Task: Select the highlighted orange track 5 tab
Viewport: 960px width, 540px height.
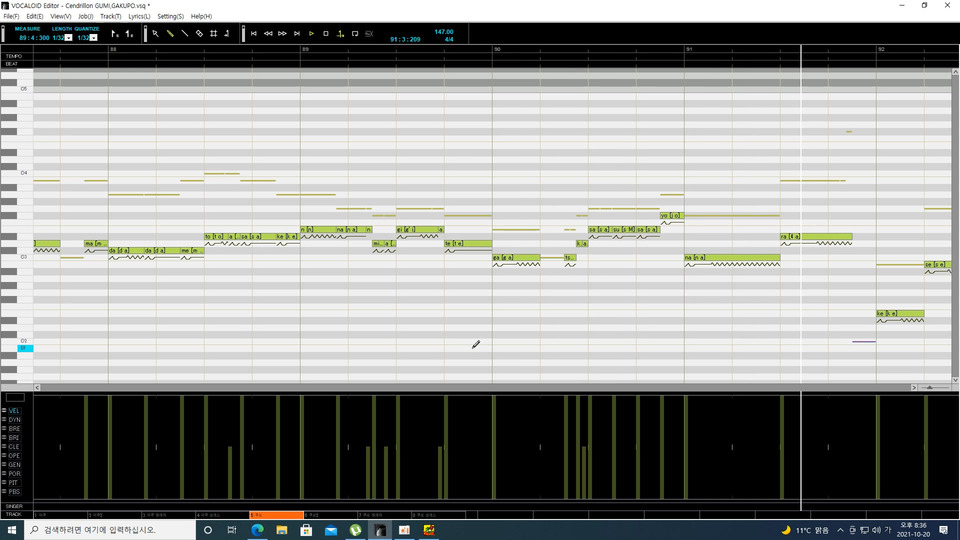Action: tap(276, 515)
